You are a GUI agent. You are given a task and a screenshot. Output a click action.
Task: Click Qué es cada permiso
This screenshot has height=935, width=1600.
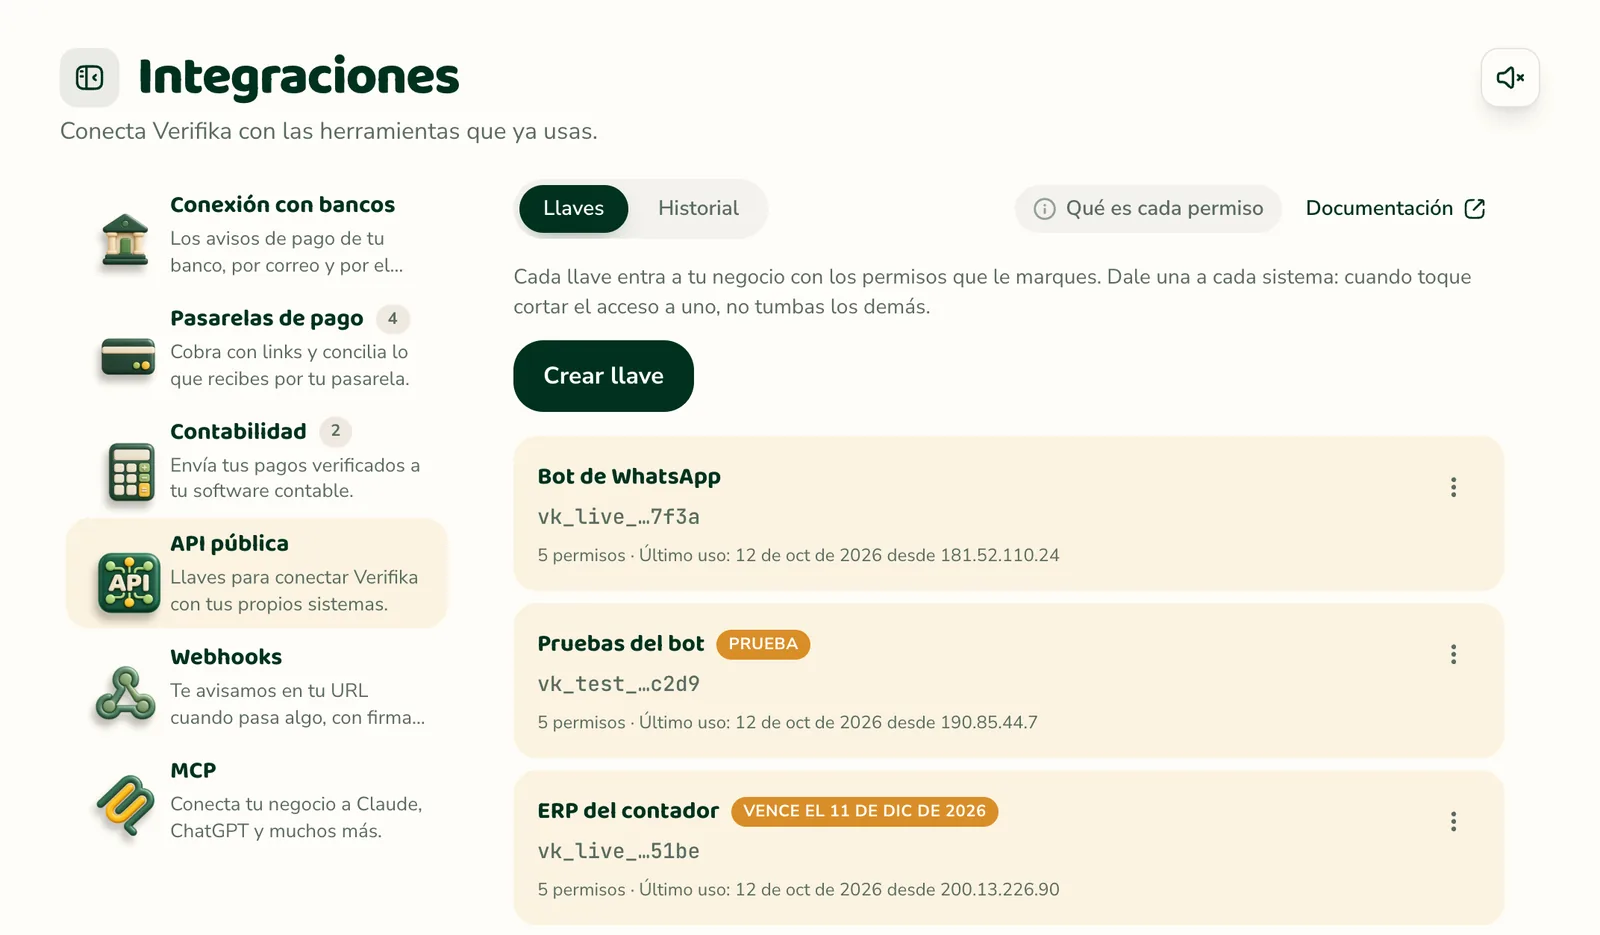coord(1148,209)
